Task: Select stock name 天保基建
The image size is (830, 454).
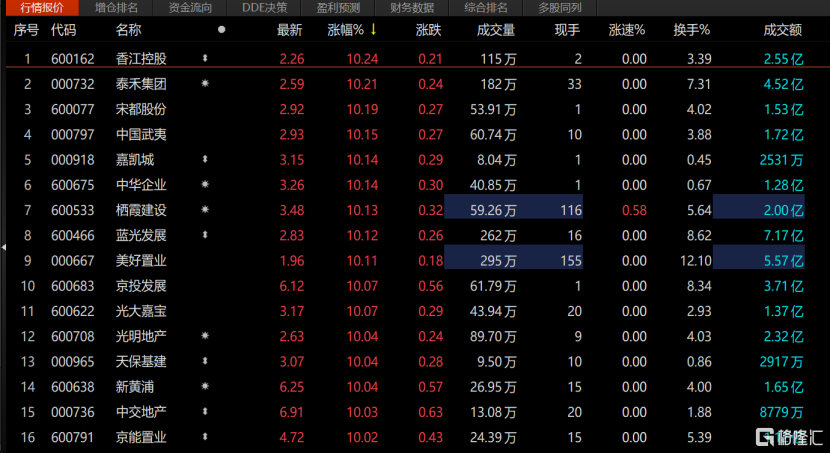Action: click(141, 362)
